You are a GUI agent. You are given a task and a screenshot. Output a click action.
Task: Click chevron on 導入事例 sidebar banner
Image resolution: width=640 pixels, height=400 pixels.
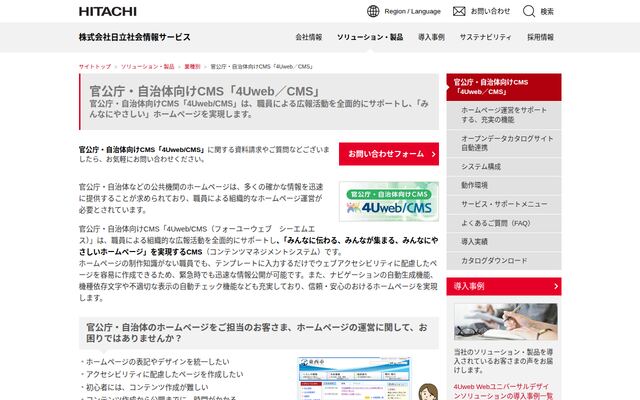coord(556,287)
